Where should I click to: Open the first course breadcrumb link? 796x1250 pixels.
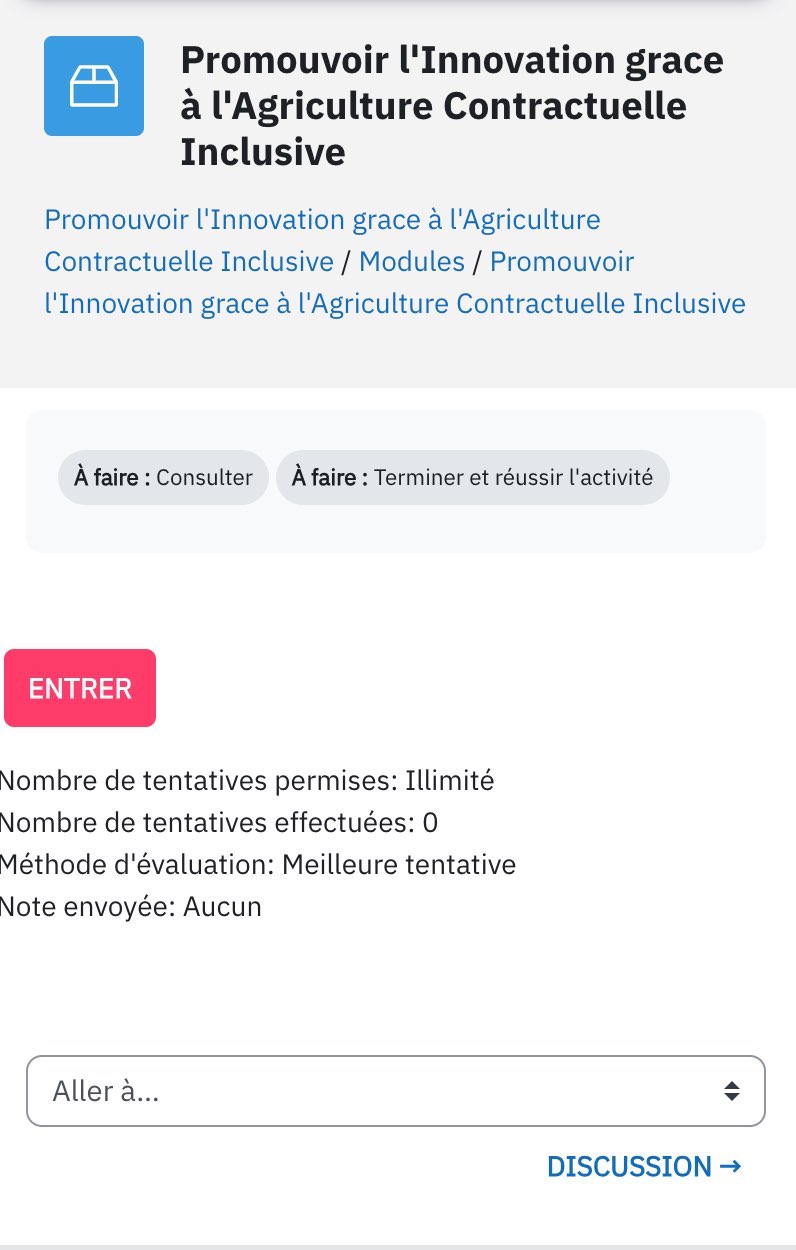pos(322,241)
